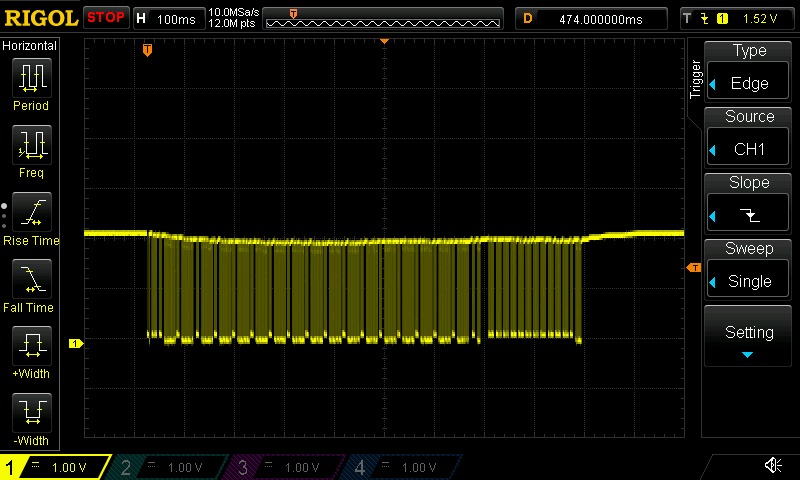Choose the Fall Time measurement

30,285
